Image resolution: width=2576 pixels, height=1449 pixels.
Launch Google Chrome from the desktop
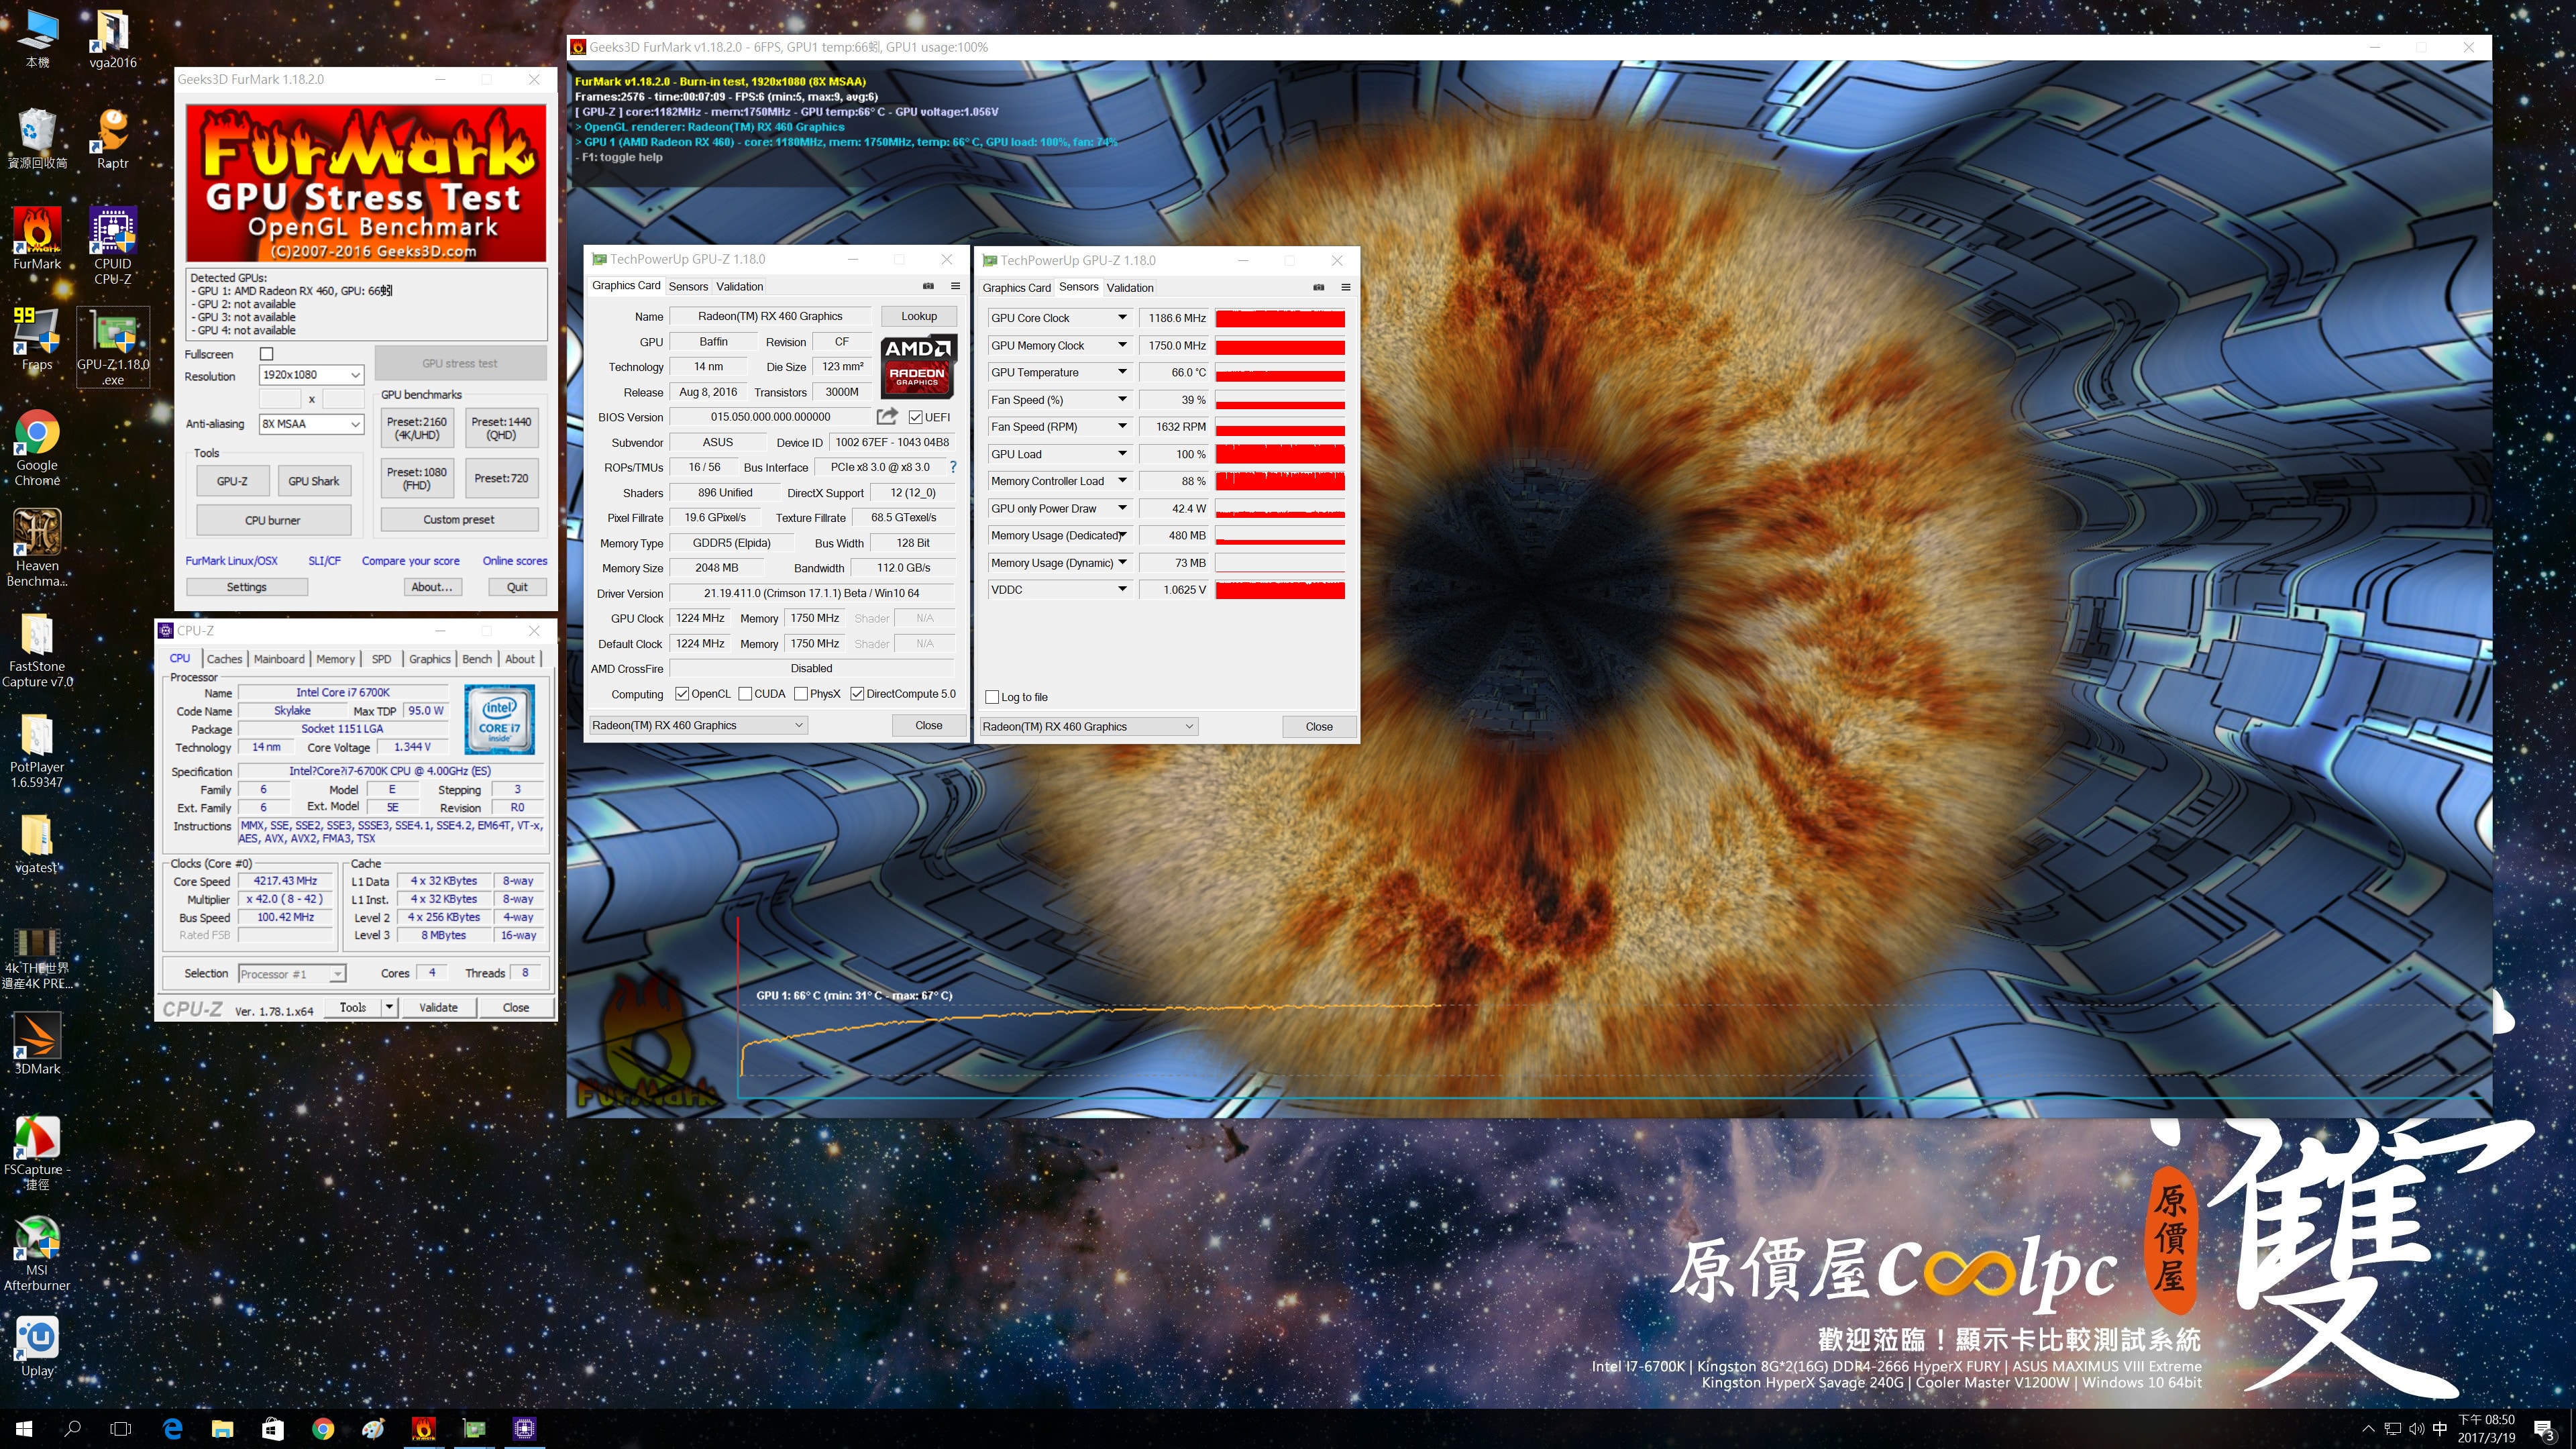37,447
